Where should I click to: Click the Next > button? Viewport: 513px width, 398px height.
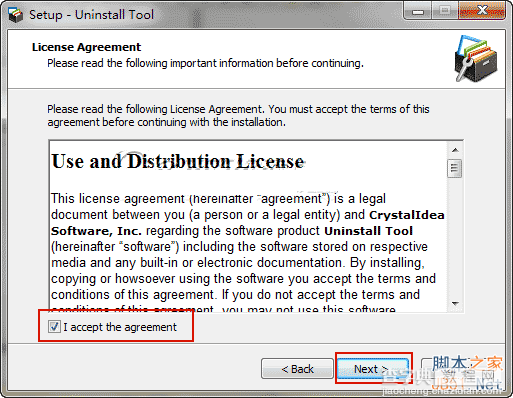[x=373, y=369]
